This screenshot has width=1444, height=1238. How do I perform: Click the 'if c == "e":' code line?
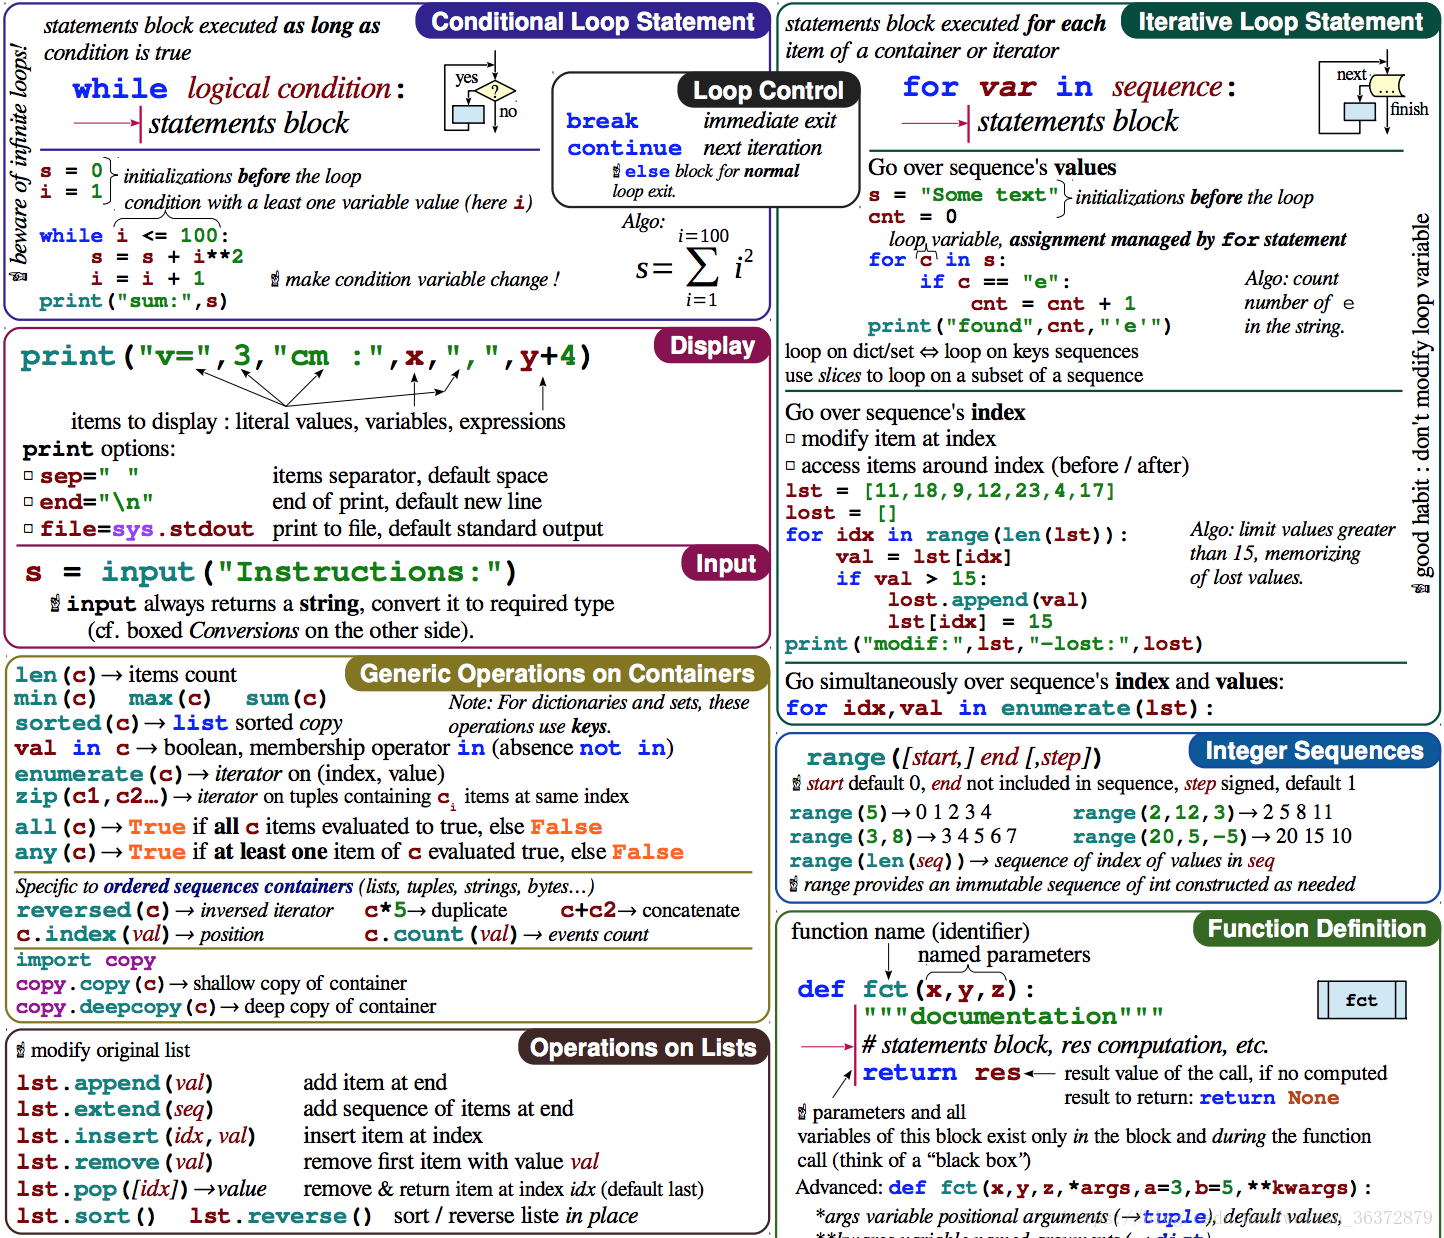point(995,282)
